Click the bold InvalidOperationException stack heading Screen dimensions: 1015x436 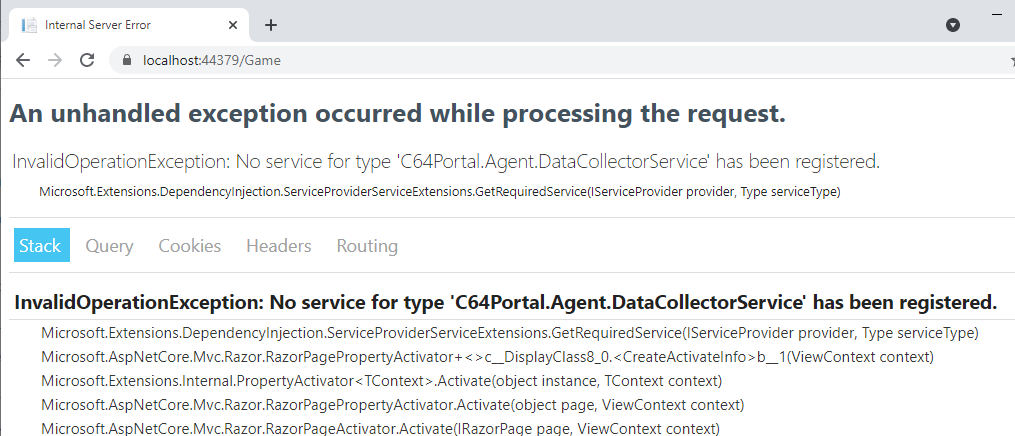tap(505, 302)
